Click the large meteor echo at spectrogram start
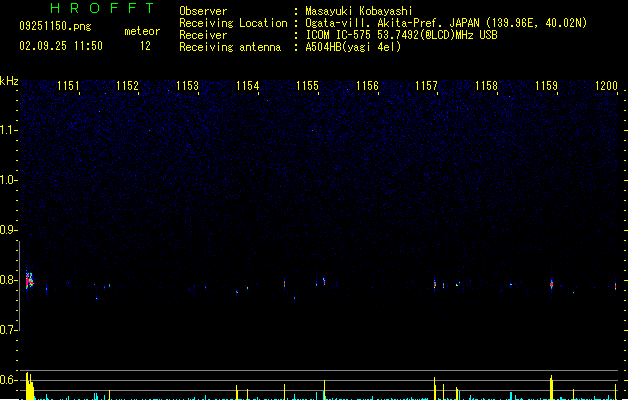The image size is (629, 400). (30, 280)
